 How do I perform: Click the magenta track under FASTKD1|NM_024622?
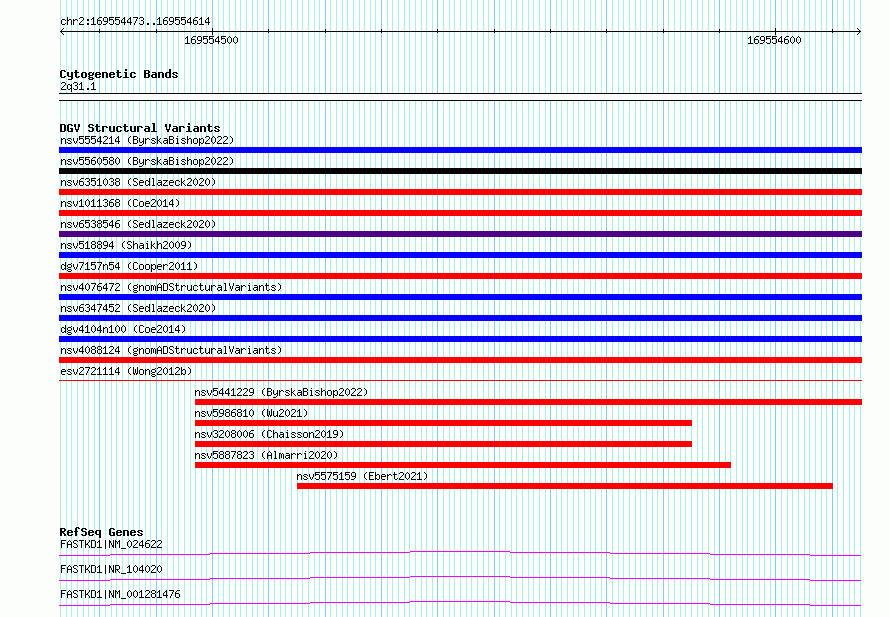click(x=460, y=553)
